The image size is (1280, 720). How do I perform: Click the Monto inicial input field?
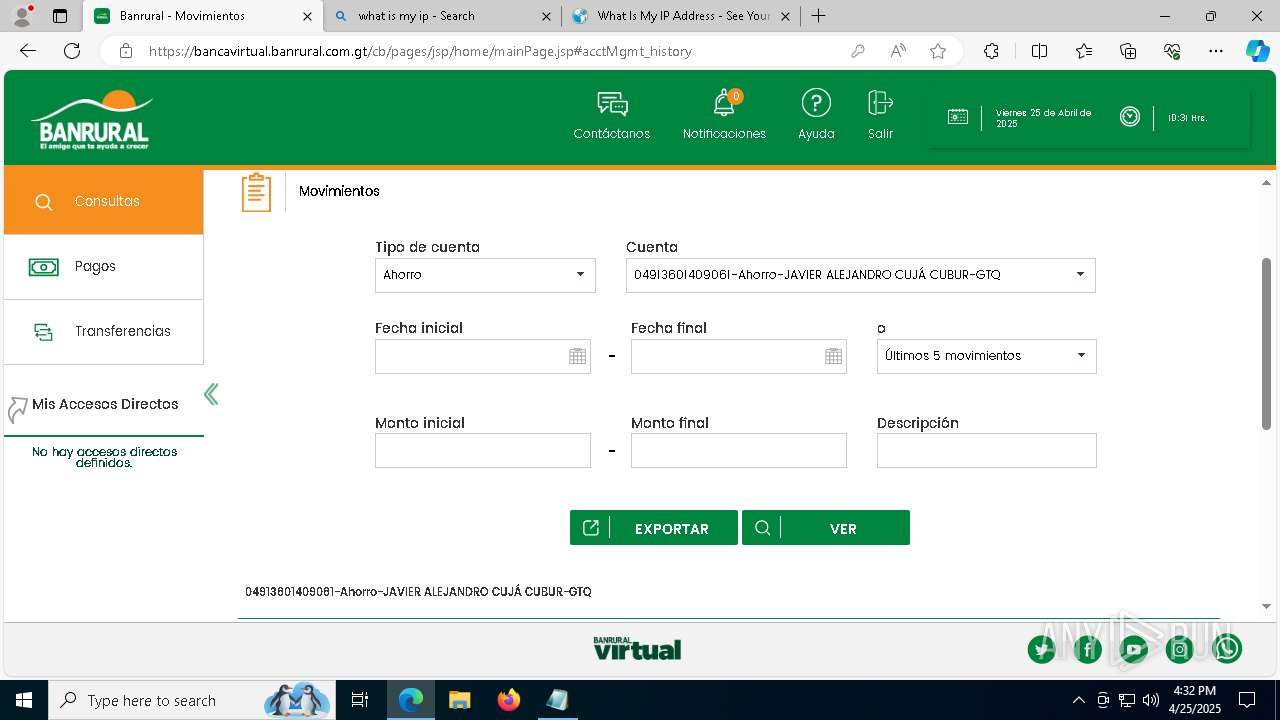(483, 450)
